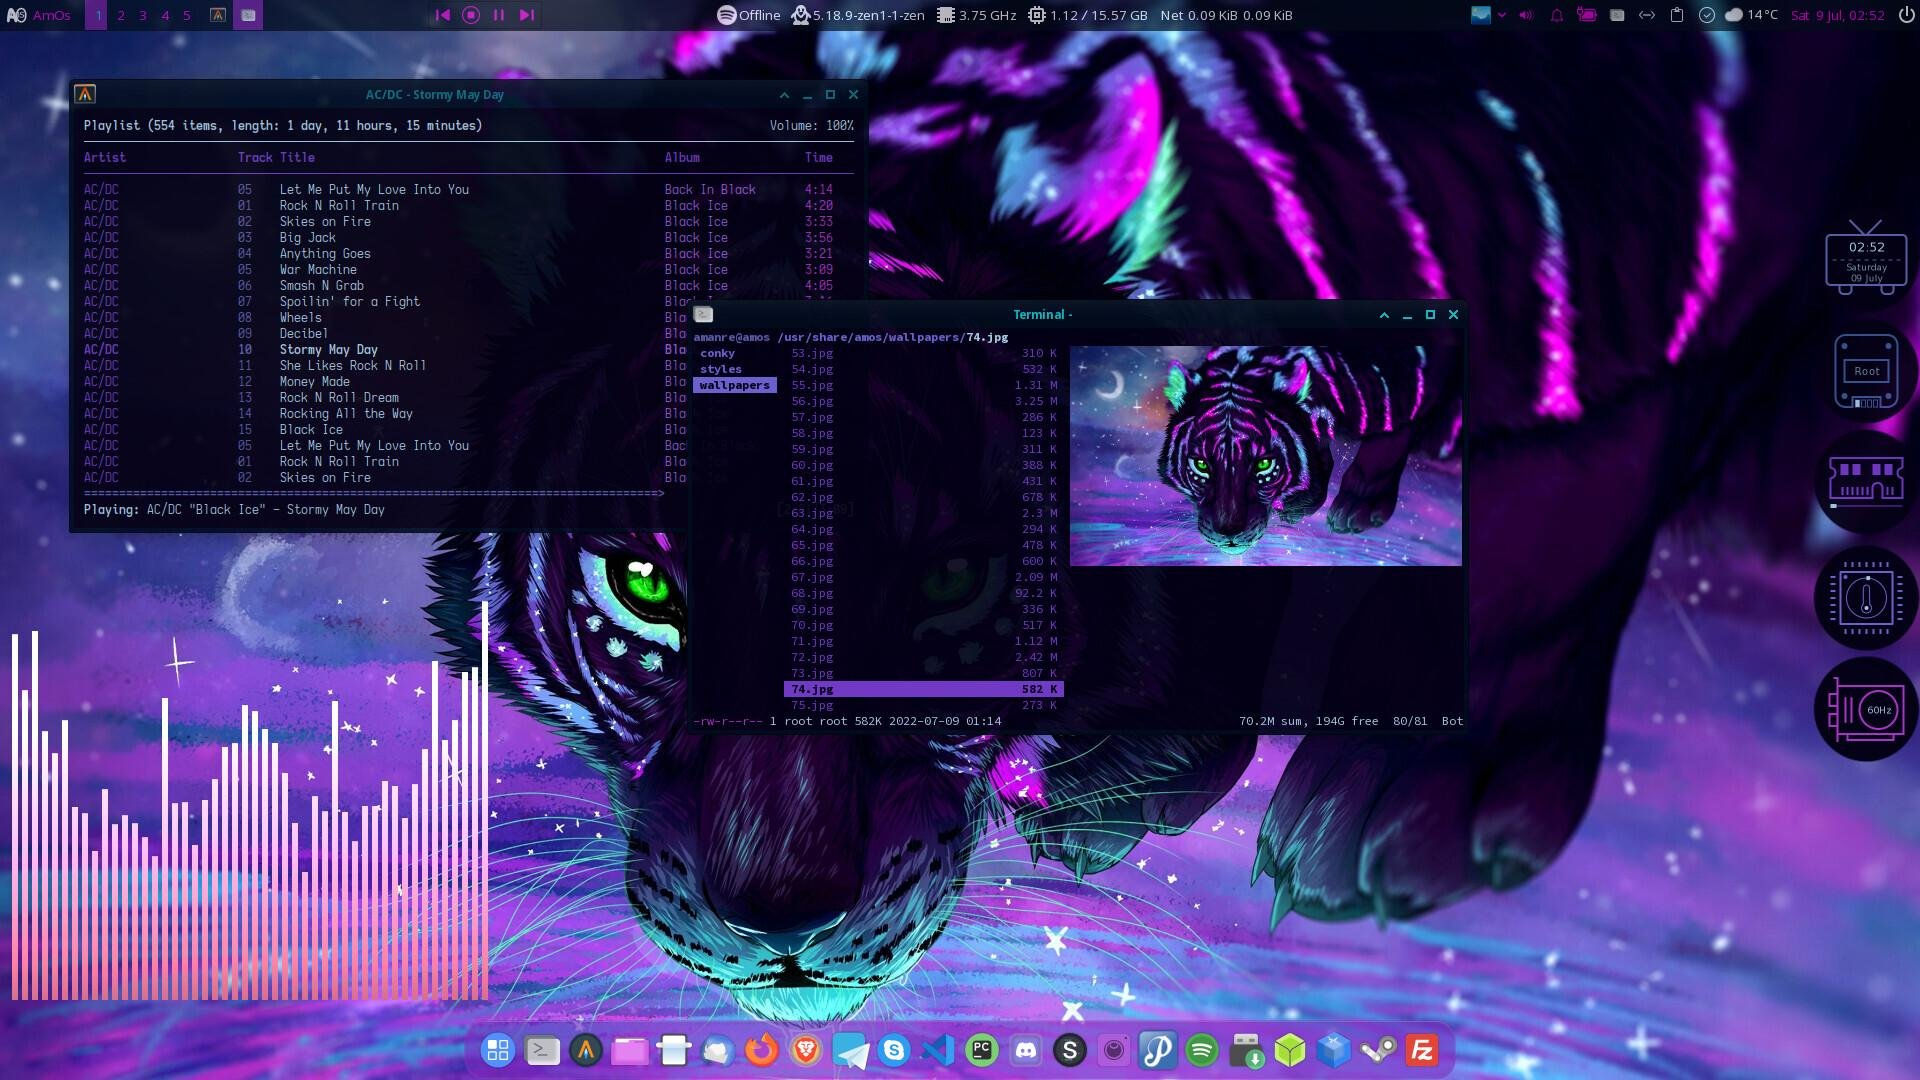Open notifications bell in the tray

coord(1556,15)
